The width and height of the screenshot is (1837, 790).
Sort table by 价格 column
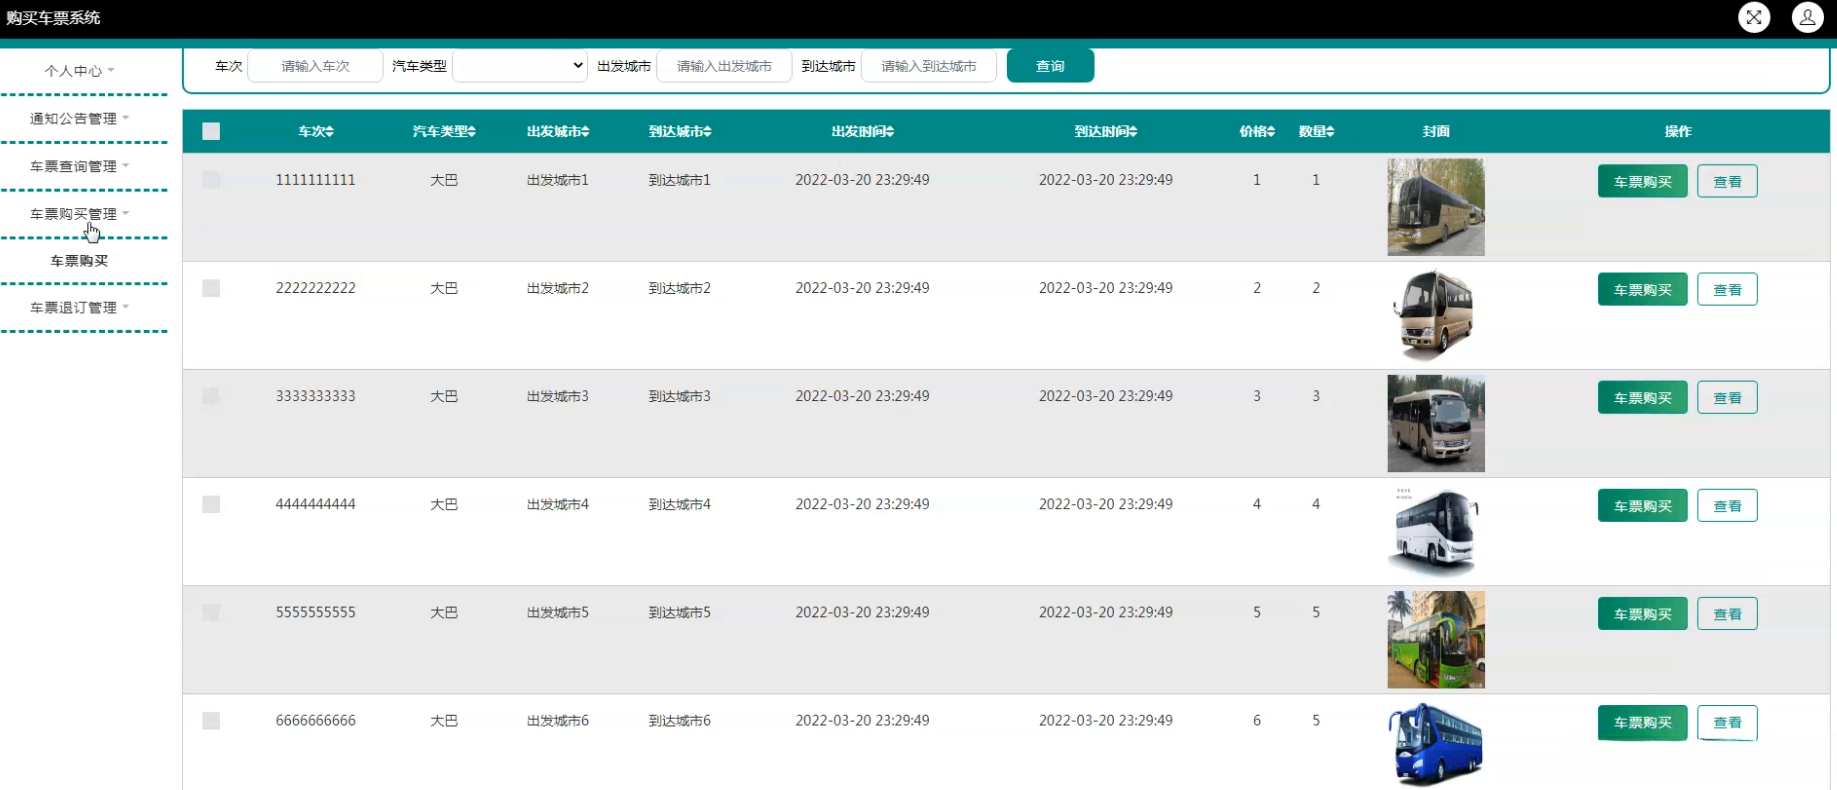click(x=1257, y=132)
